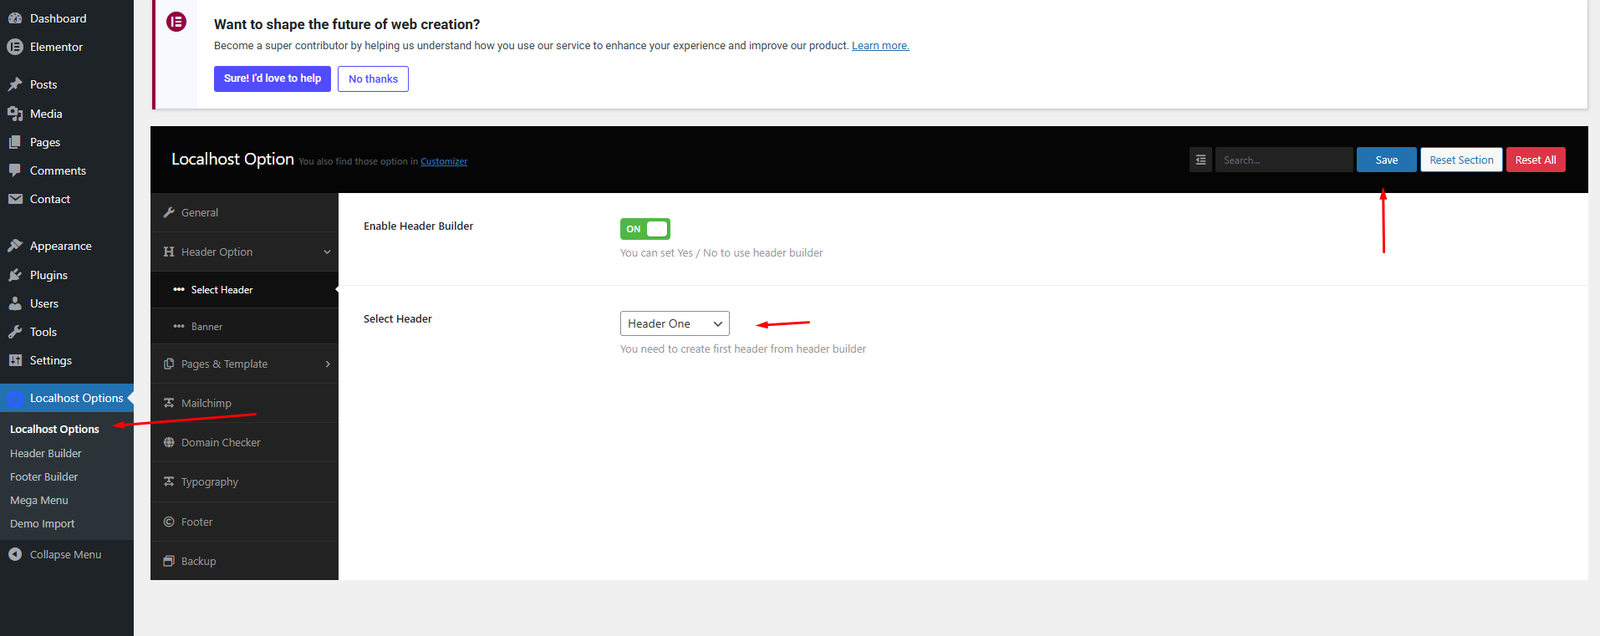Turn off the Enable Header Builder switch
Viewport: 1600px width, 636px height.
click(x=645, y=229)
